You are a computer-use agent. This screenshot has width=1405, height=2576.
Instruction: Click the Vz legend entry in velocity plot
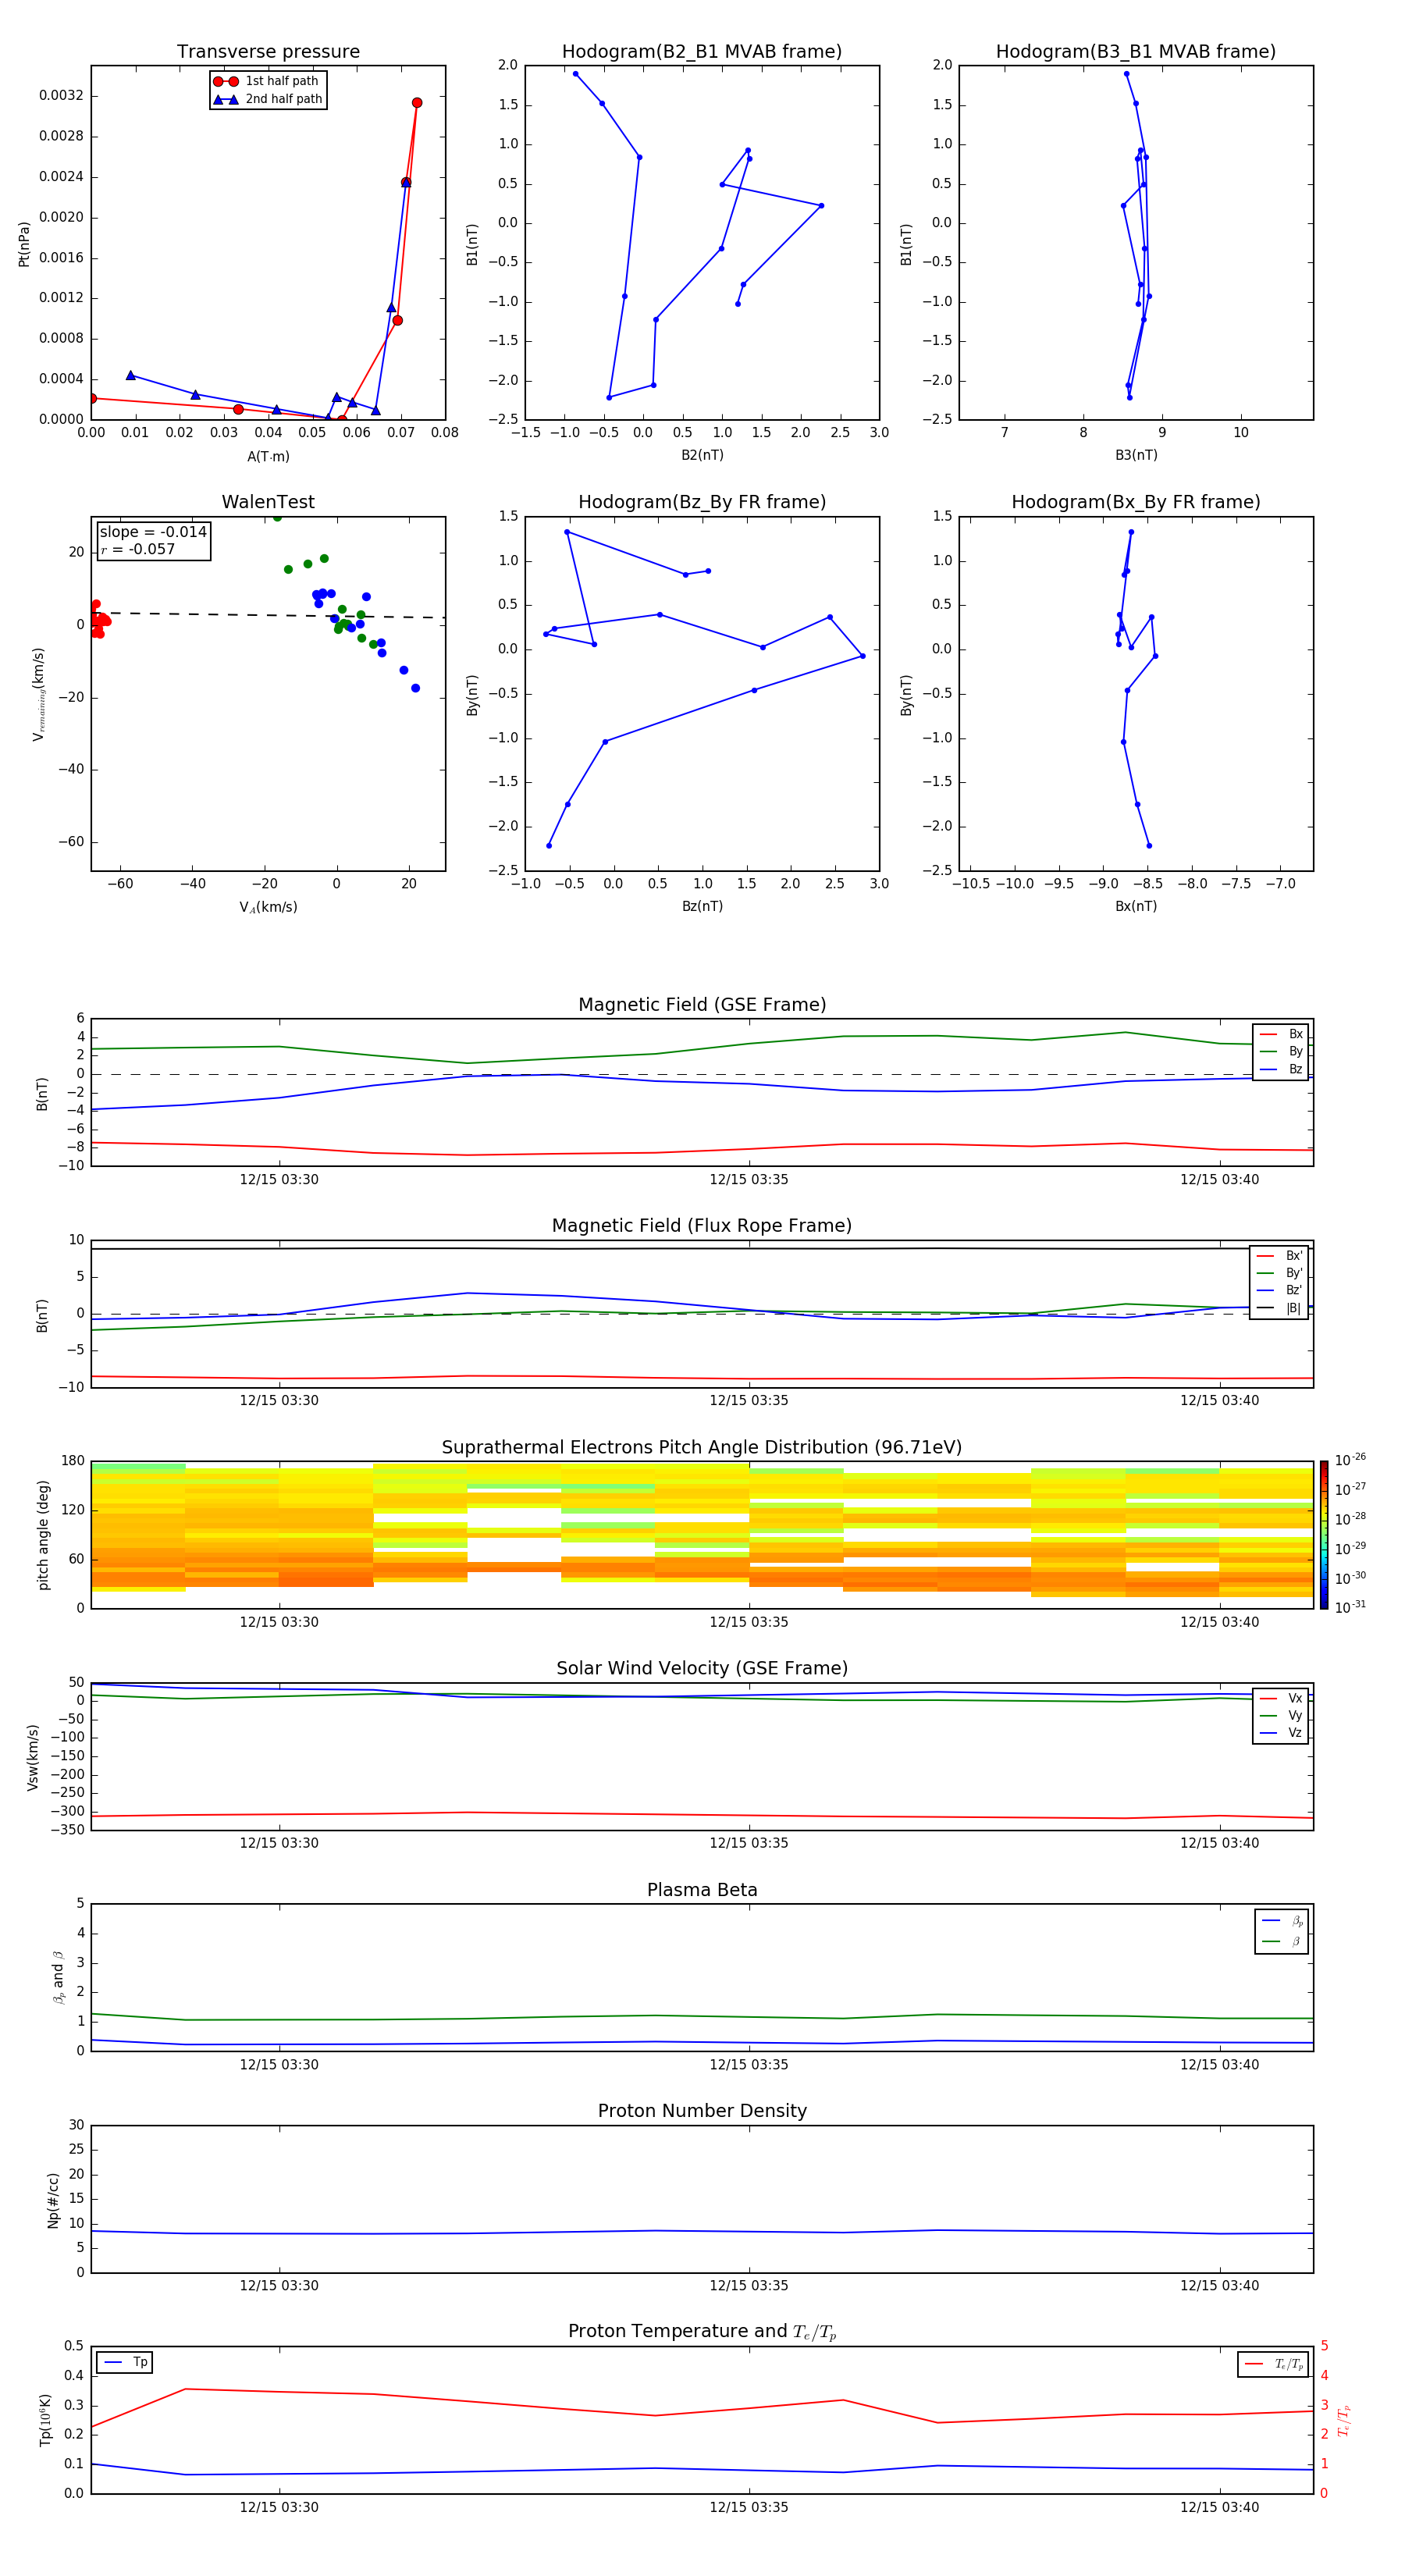tap(1281, 1733)
